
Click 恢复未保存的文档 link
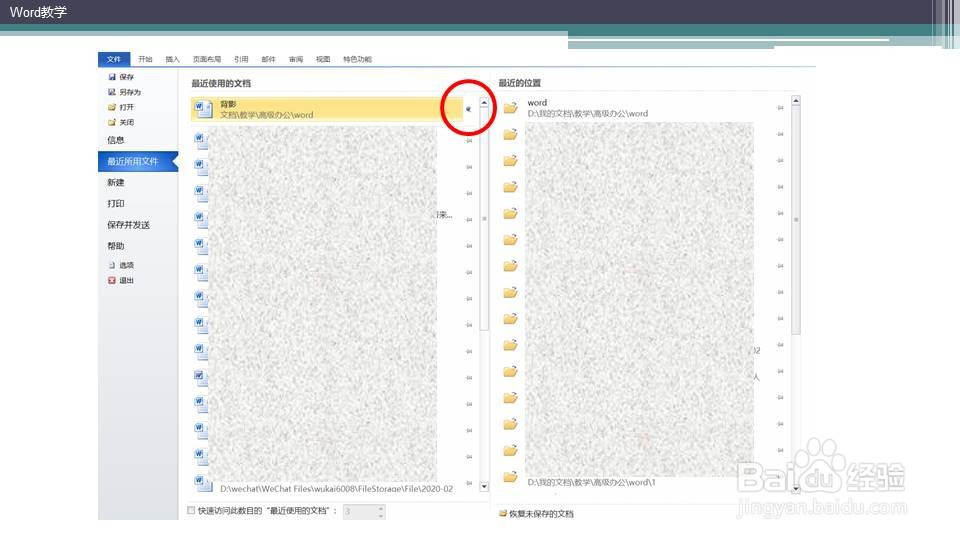coord(541,514)
